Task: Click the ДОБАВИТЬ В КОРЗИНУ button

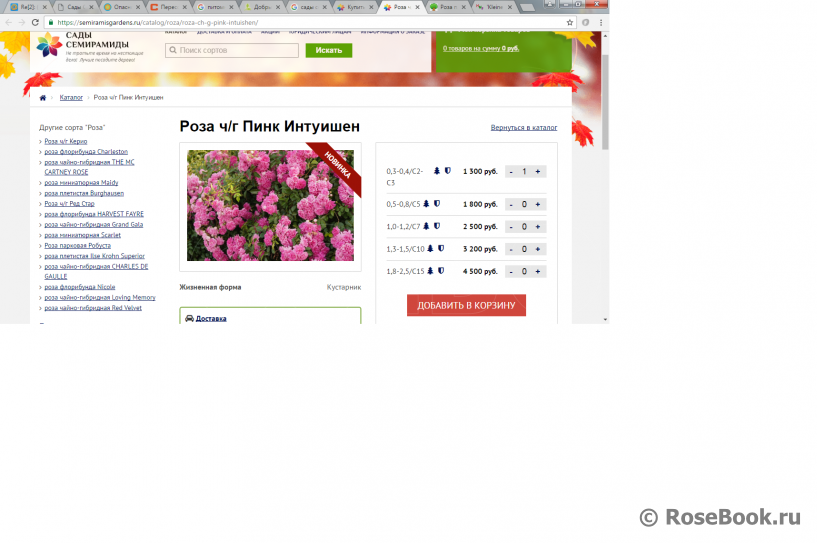Action: [x=466, y=305]
